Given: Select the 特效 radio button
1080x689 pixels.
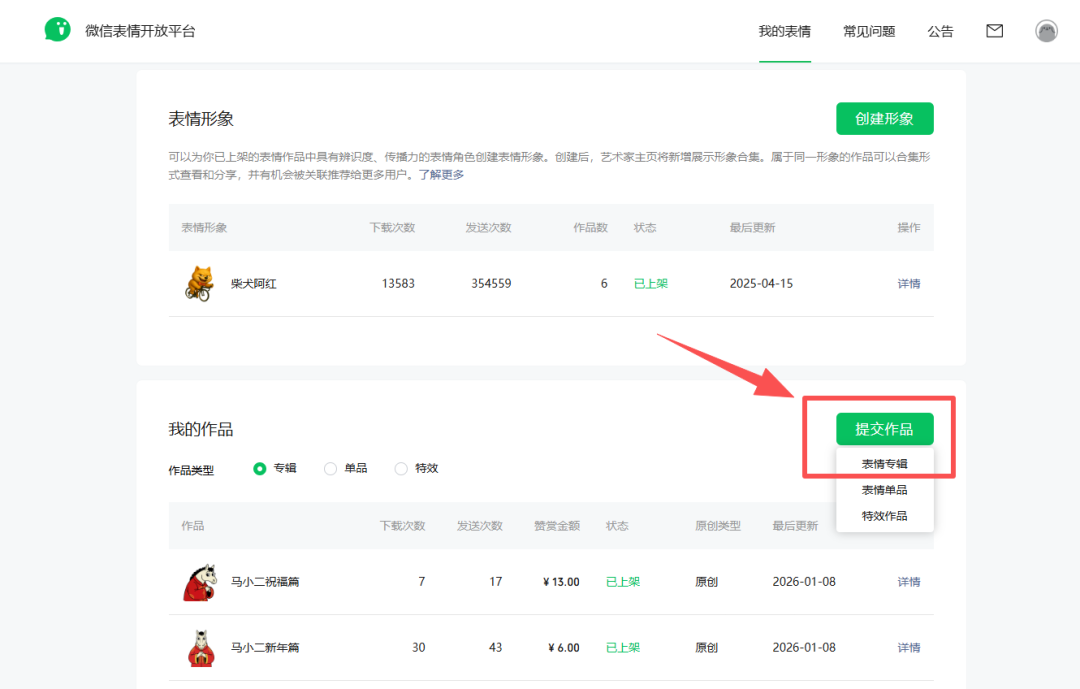Looking at the screenshot, I should coord(401,469).
